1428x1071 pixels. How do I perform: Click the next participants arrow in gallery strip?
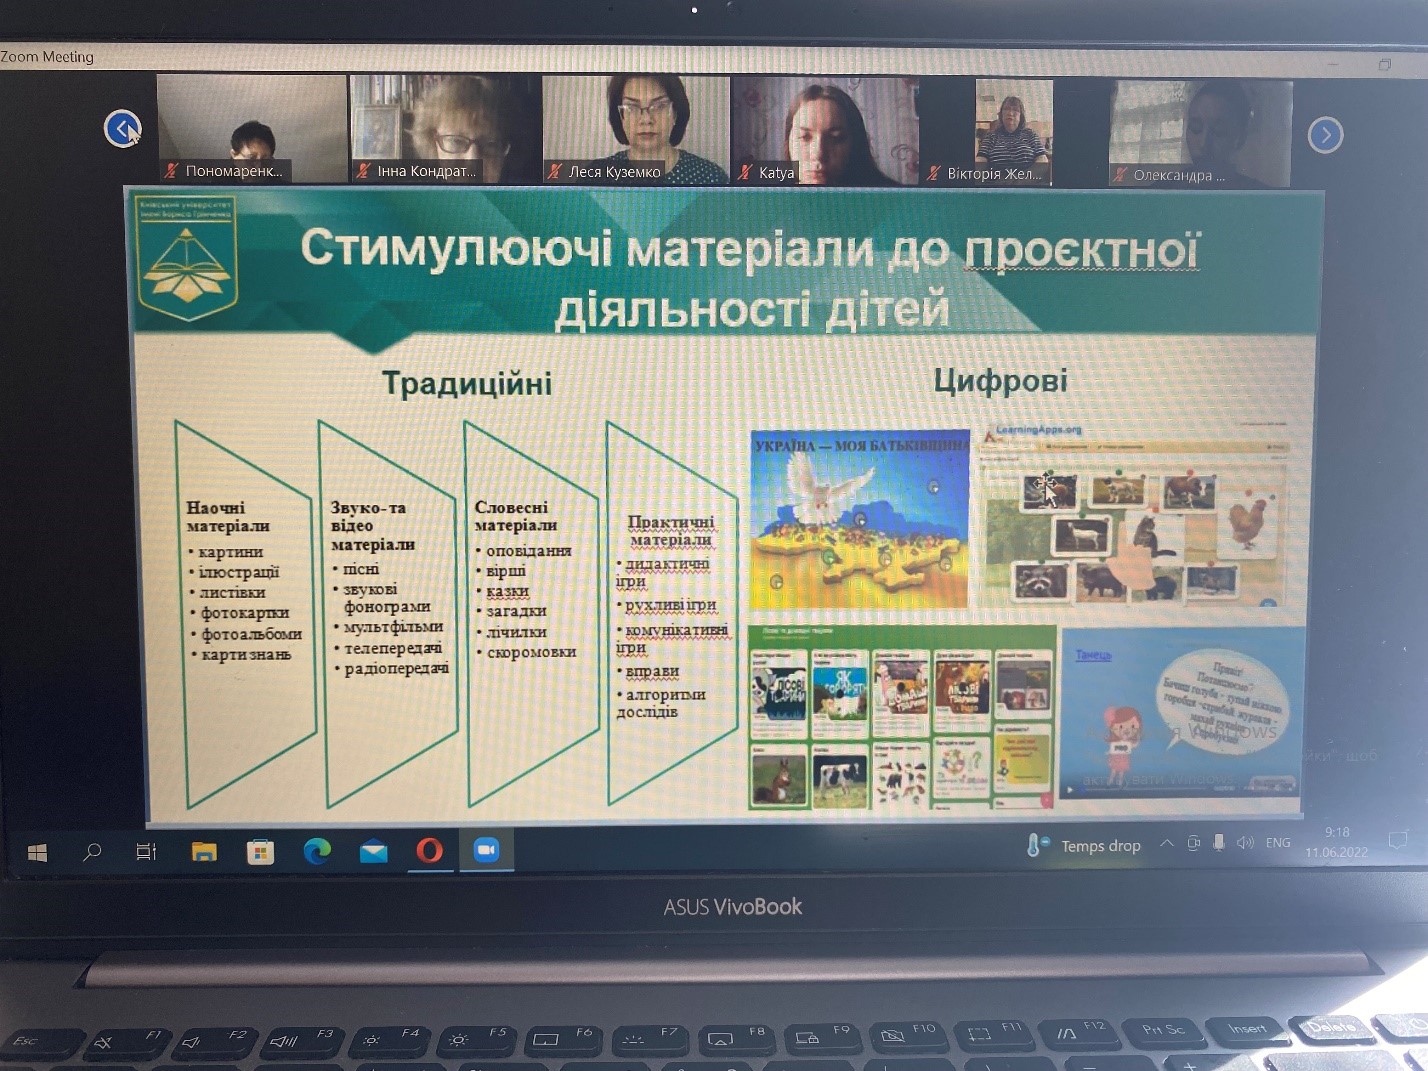pos(1325,134)
